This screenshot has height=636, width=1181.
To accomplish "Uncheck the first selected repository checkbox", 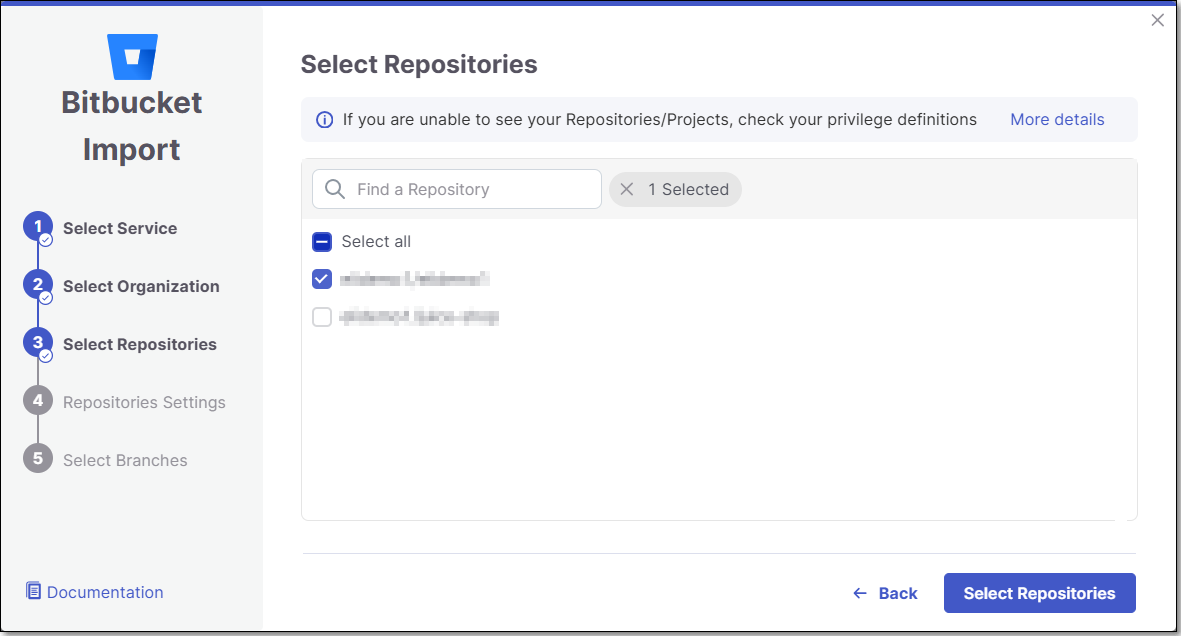I will [322, 280].
